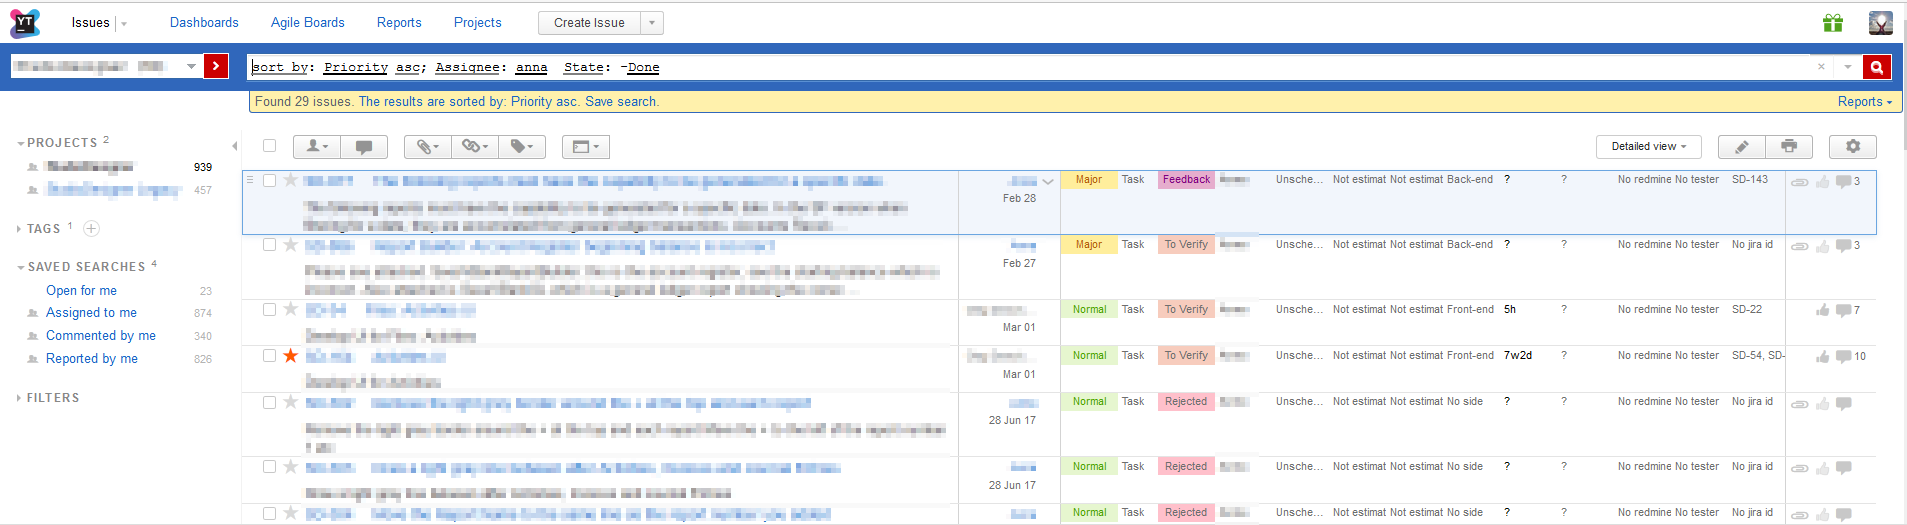
Task: Select the Feb 28 issue checkbox
Action: [x=270, y=181]
